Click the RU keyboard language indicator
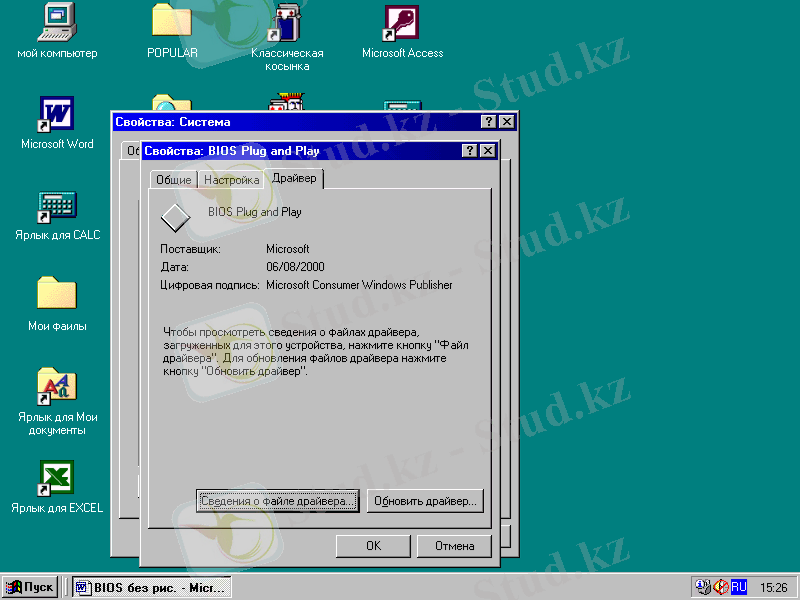Image resolution: width=800 pixels, height=600 pixels. [x=738, y=587]
